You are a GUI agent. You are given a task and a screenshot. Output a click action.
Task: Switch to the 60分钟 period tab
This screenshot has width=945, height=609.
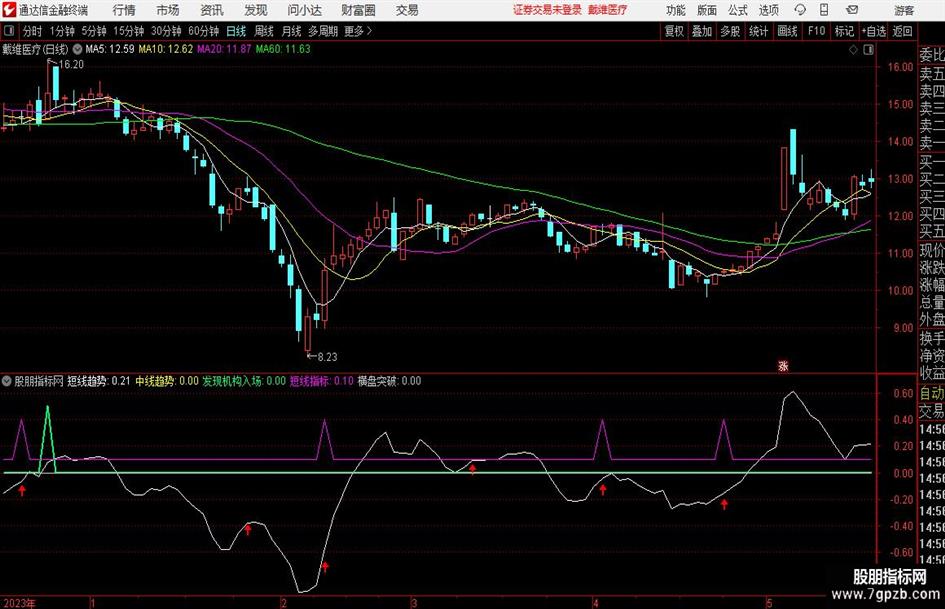tap(204, 31)
